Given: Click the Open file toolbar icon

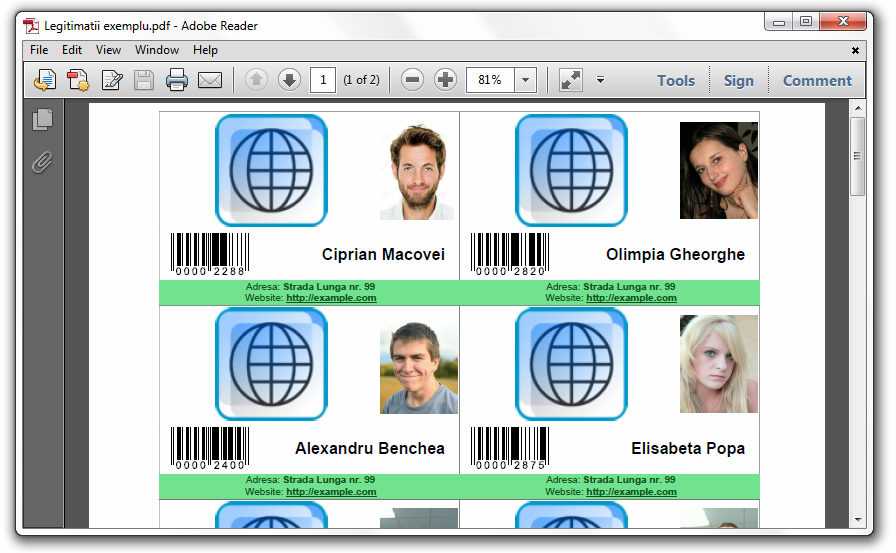Looking at the screenshot, I should point(45,80).
